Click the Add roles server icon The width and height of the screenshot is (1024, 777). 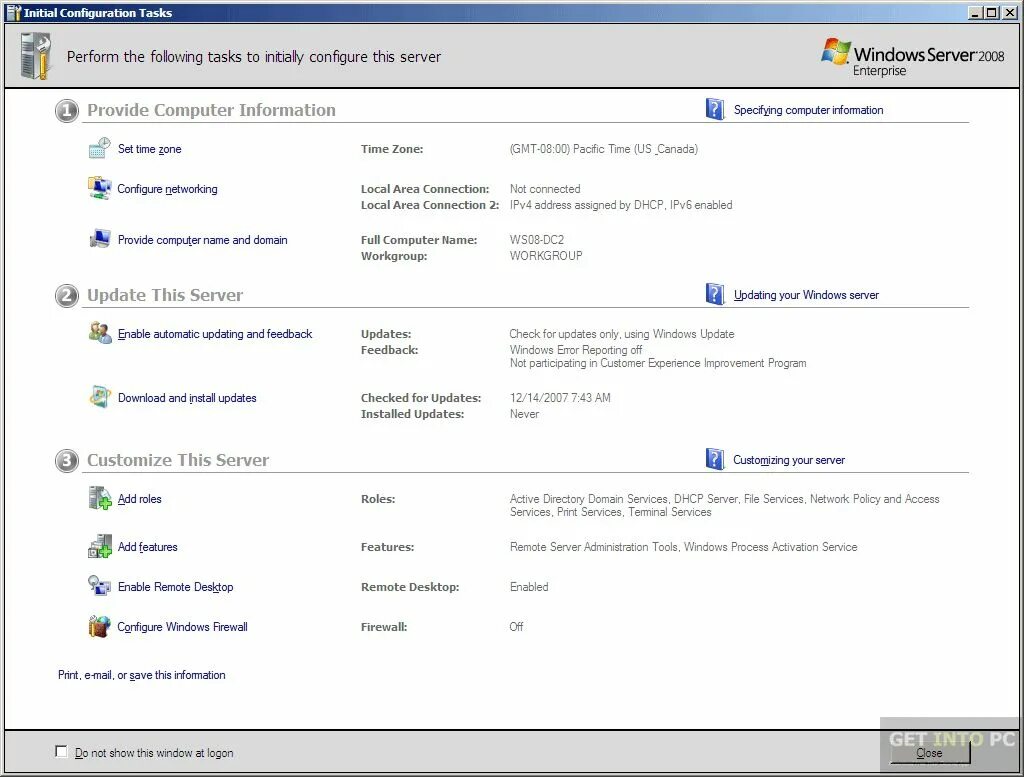click(x=100, y=498)
